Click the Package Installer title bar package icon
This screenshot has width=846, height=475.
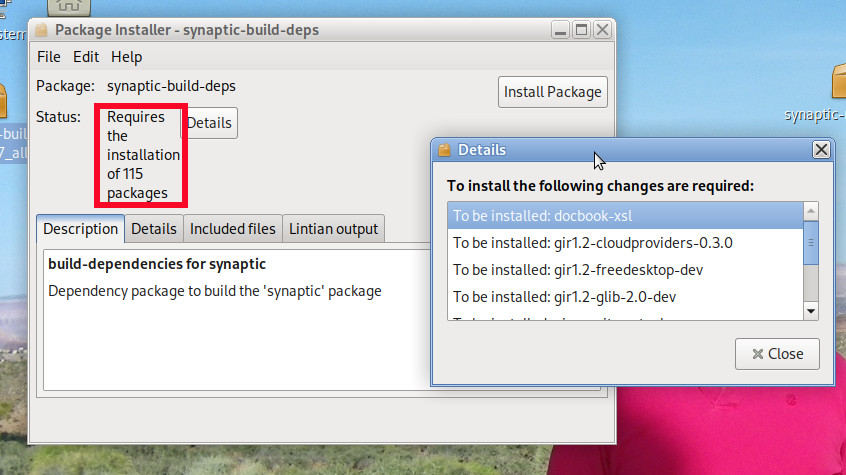[42, 30]
